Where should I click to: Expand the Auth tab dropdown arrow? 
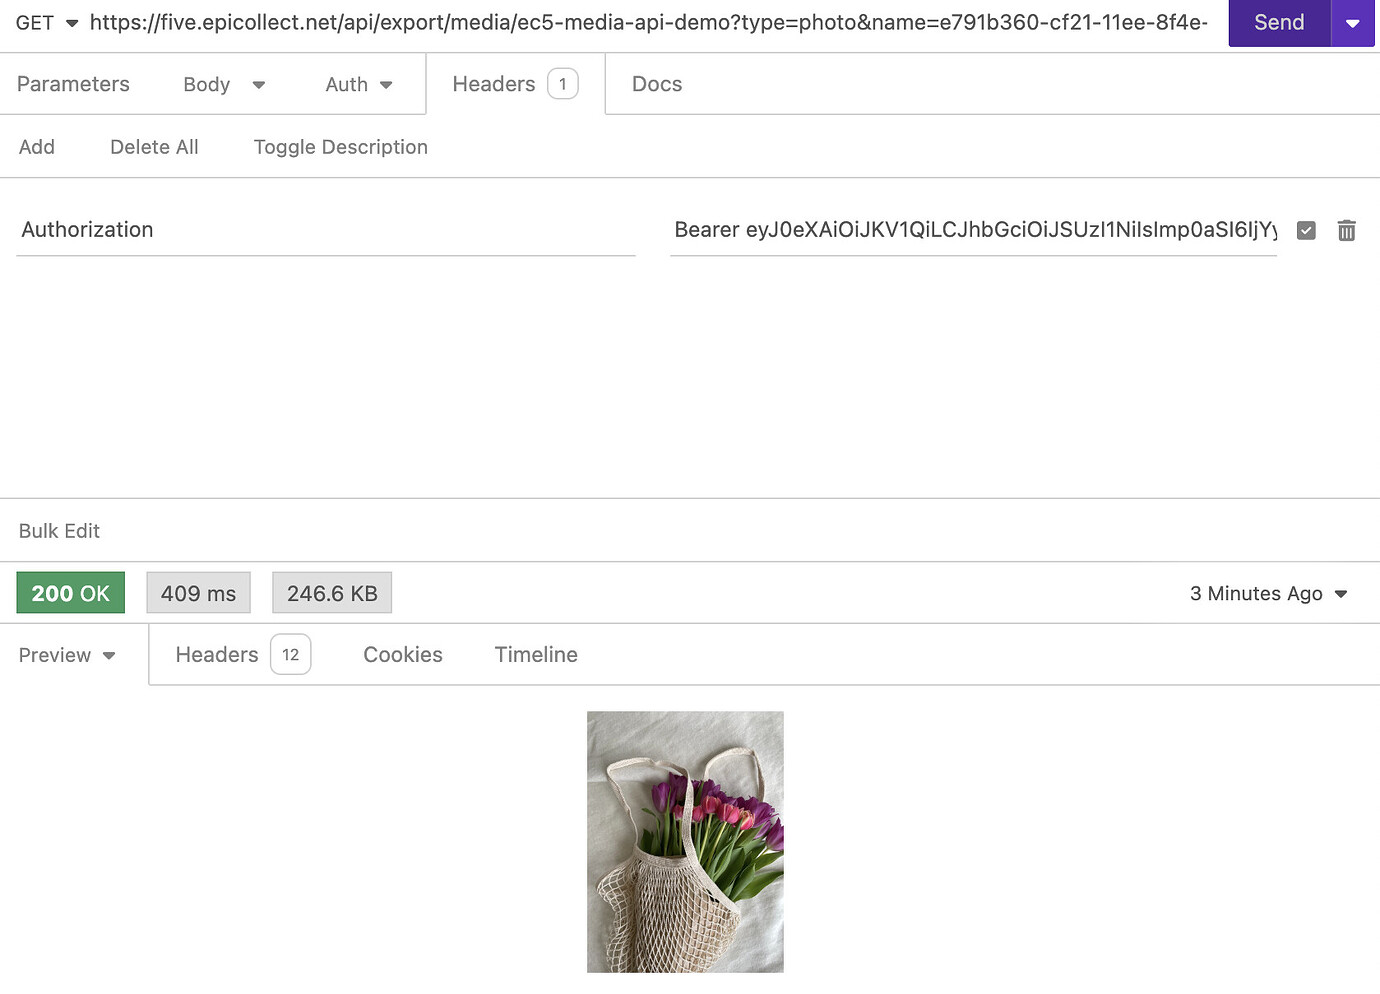click(x=385, y=85)
